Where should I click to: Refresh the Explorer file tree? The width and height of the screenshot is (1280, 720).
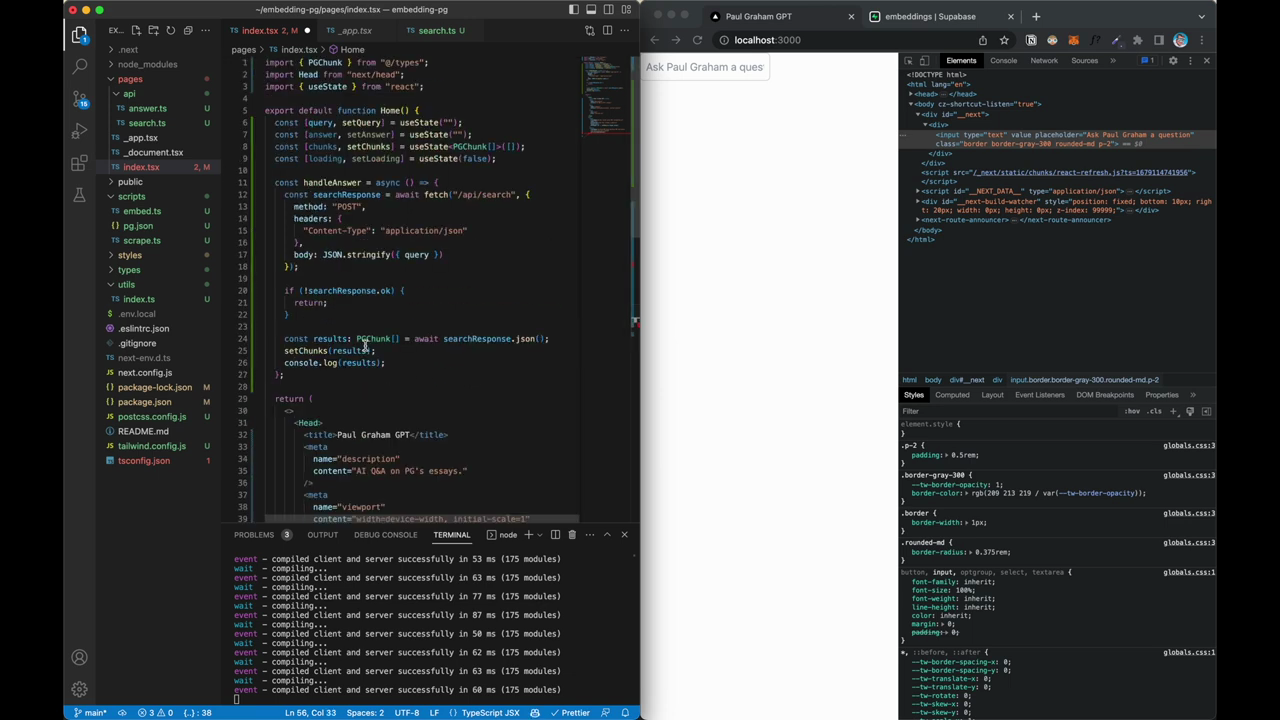(x=170, y=30)
